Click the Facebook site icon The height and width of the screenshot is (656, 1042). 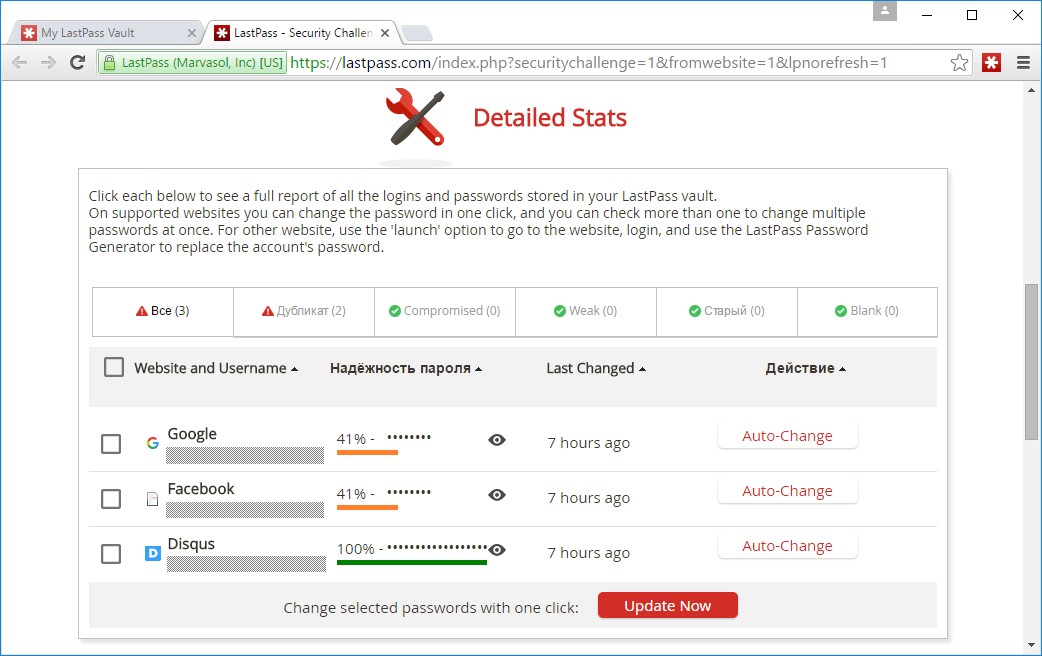[x=152, y=497]
